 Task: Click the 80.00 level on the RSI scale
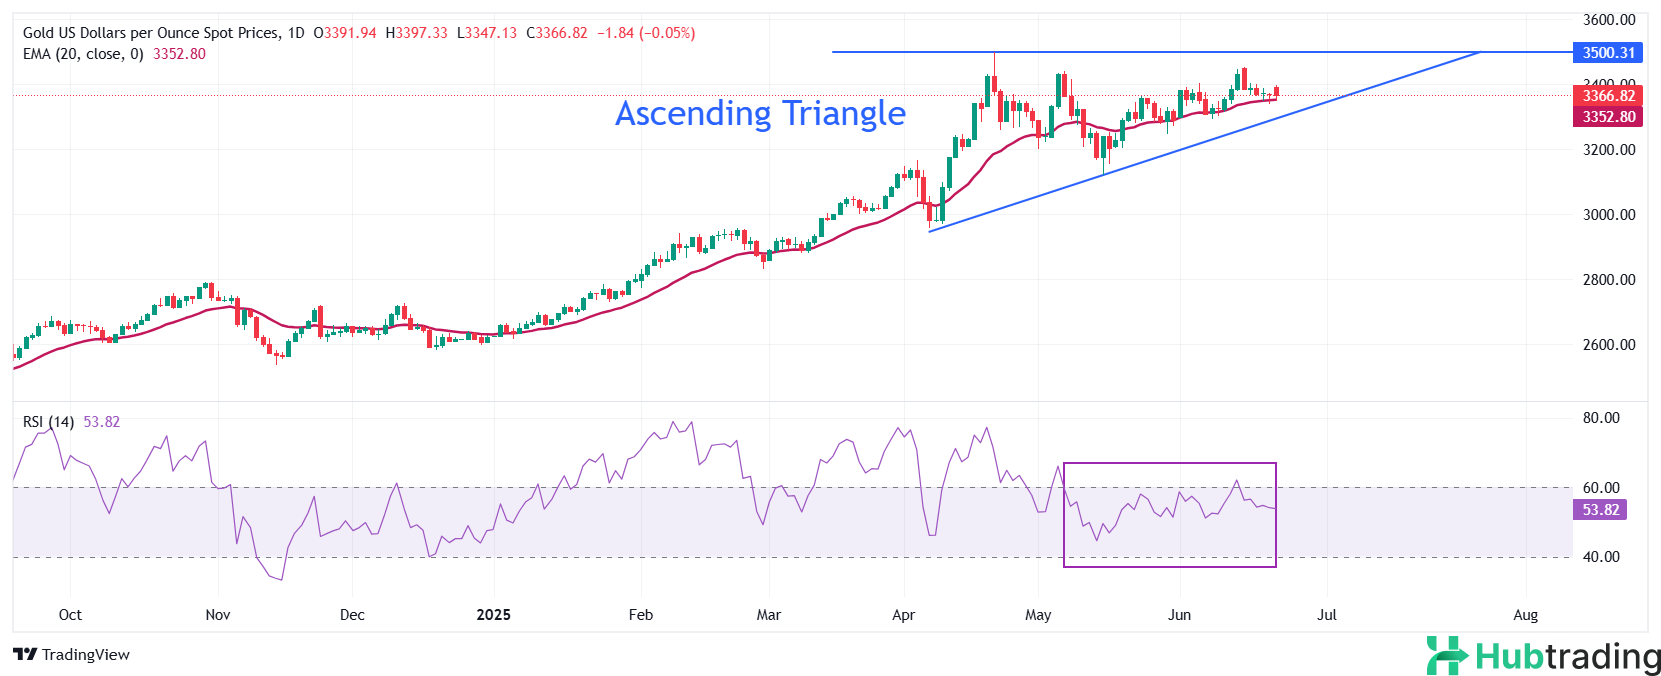(x=1600, y=418)
